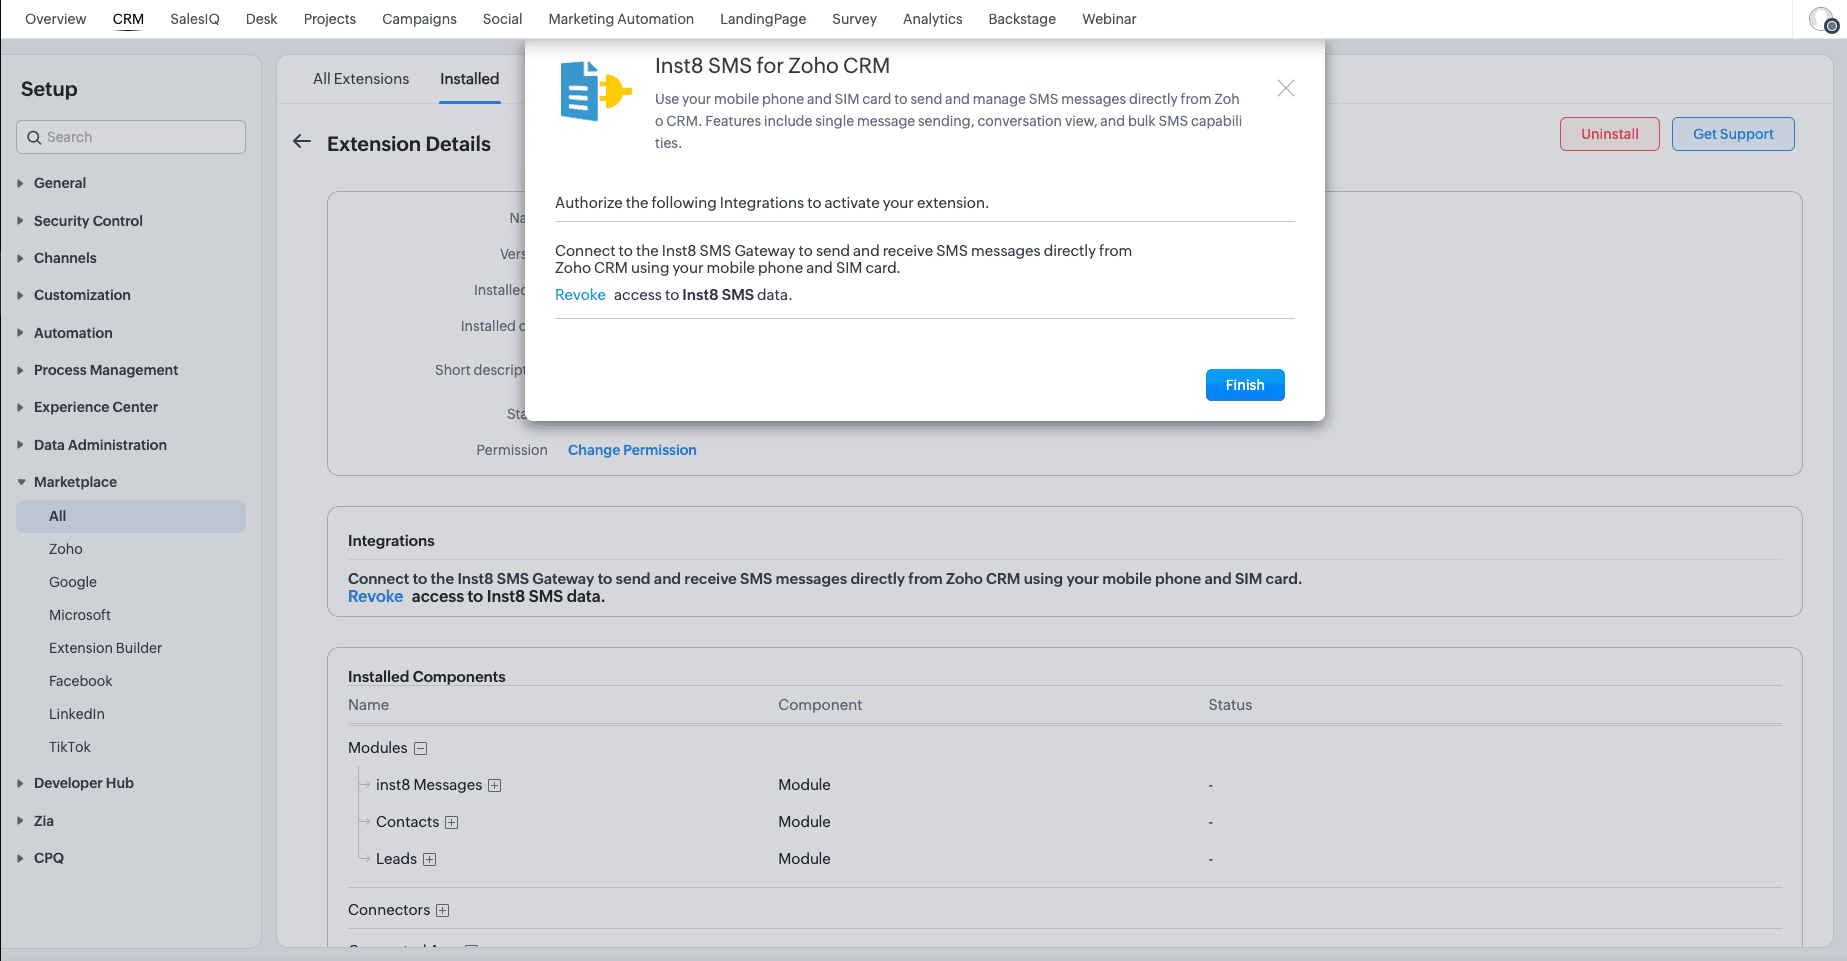Viewport: 1847px width, 961px height.
Task: Open TikTok marketplace category
Action: pos(70,747)
